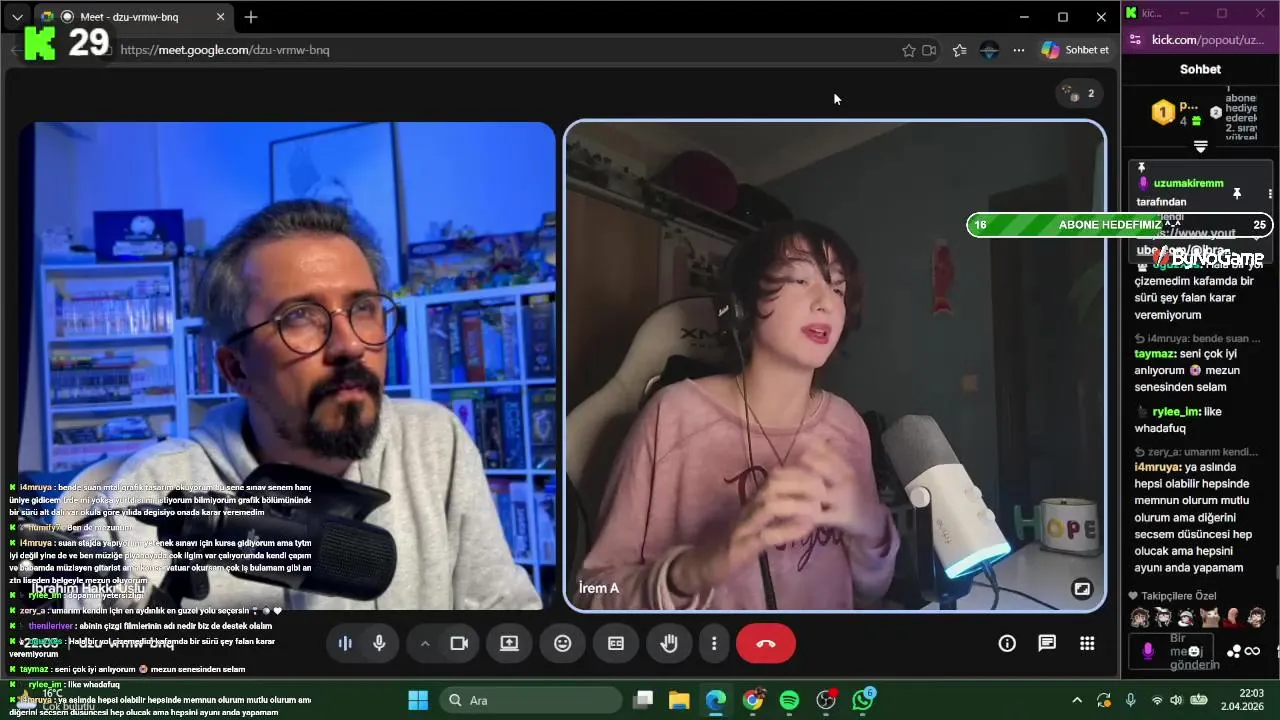Open Task View on the taskbar
The image size is (1280, 720).
(x=643, y=700)
